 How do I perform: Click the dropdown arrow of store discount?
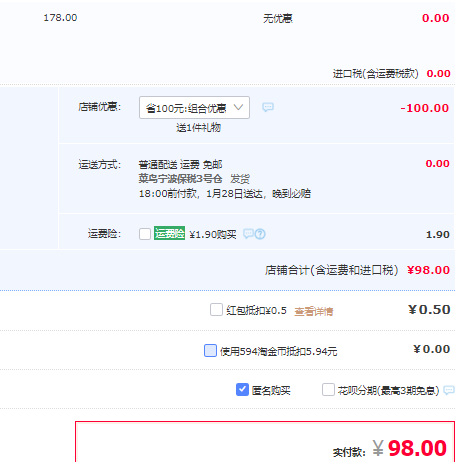click(238, 107)
